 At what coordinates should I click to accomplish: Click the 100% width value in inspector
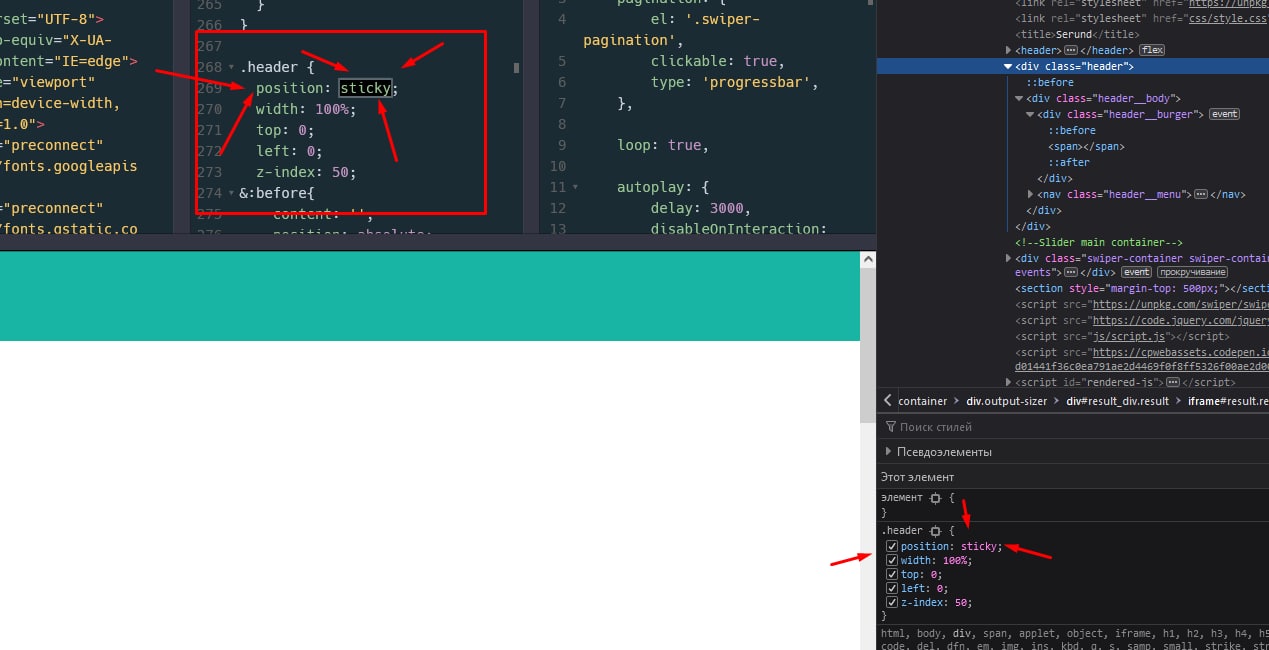(x=954, y=560)
